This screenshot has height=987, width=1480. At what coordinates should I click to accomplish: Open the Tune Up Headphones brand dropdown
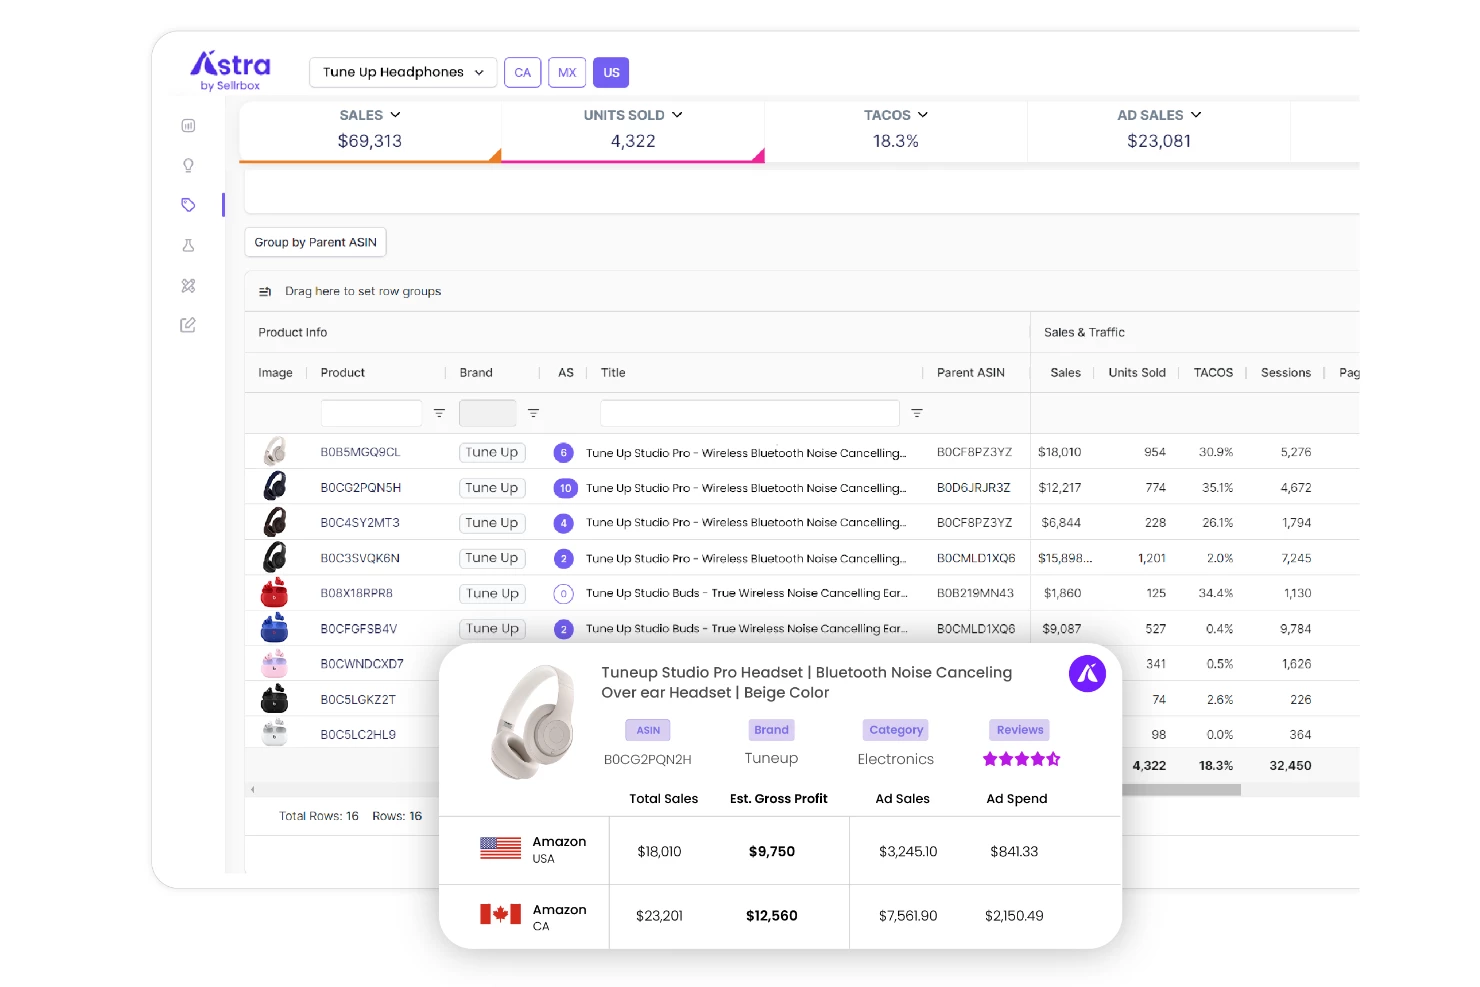coord(403,72)
